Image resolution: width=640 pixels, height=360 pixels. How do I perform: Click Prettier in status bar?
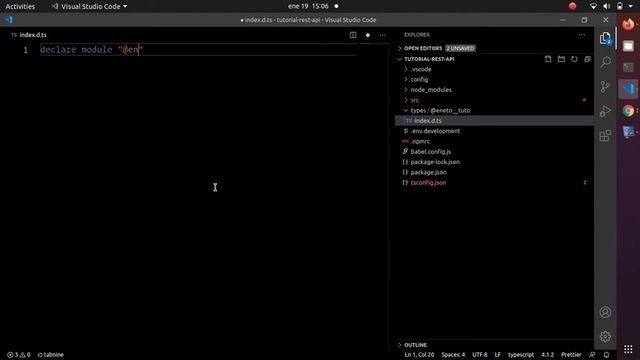[x=571, y=355]
